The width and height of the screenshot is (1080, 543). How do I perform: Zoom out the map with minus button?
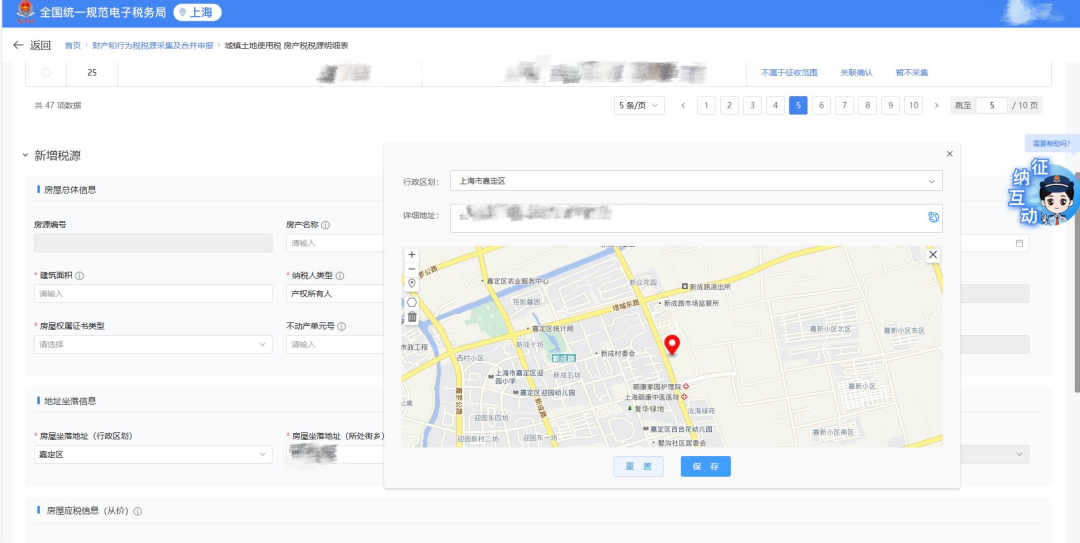(411, 269)
